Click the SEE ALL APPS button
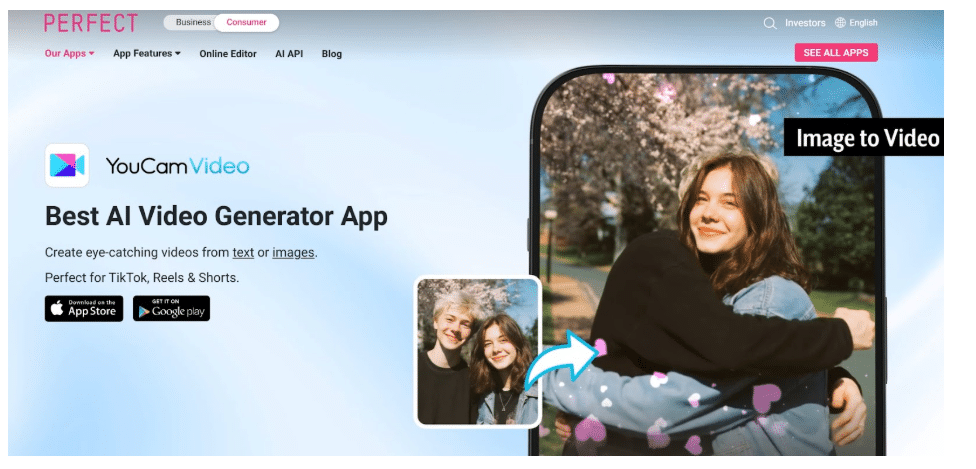The image size is (976, 469). coord(836,53)
